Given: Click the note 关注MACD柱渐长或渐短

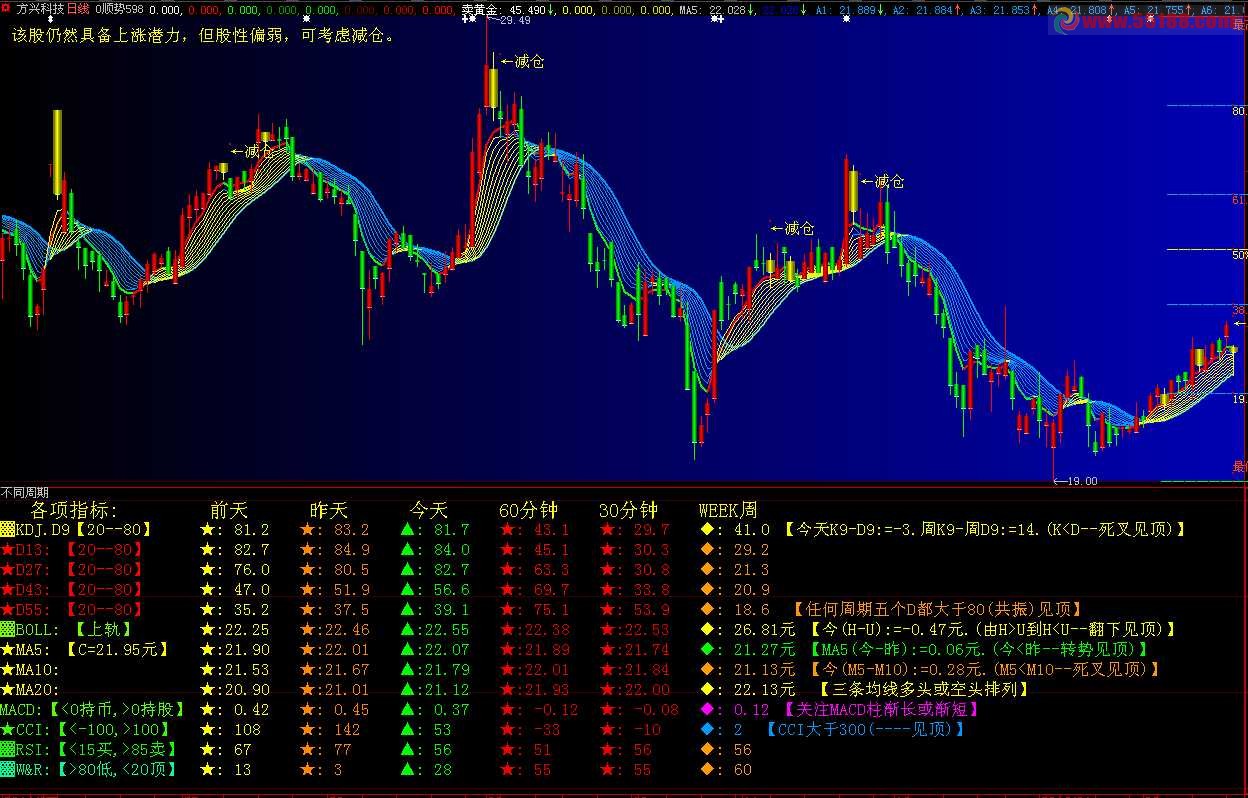Looking at the screenshot, I should [x=881, y=710].
